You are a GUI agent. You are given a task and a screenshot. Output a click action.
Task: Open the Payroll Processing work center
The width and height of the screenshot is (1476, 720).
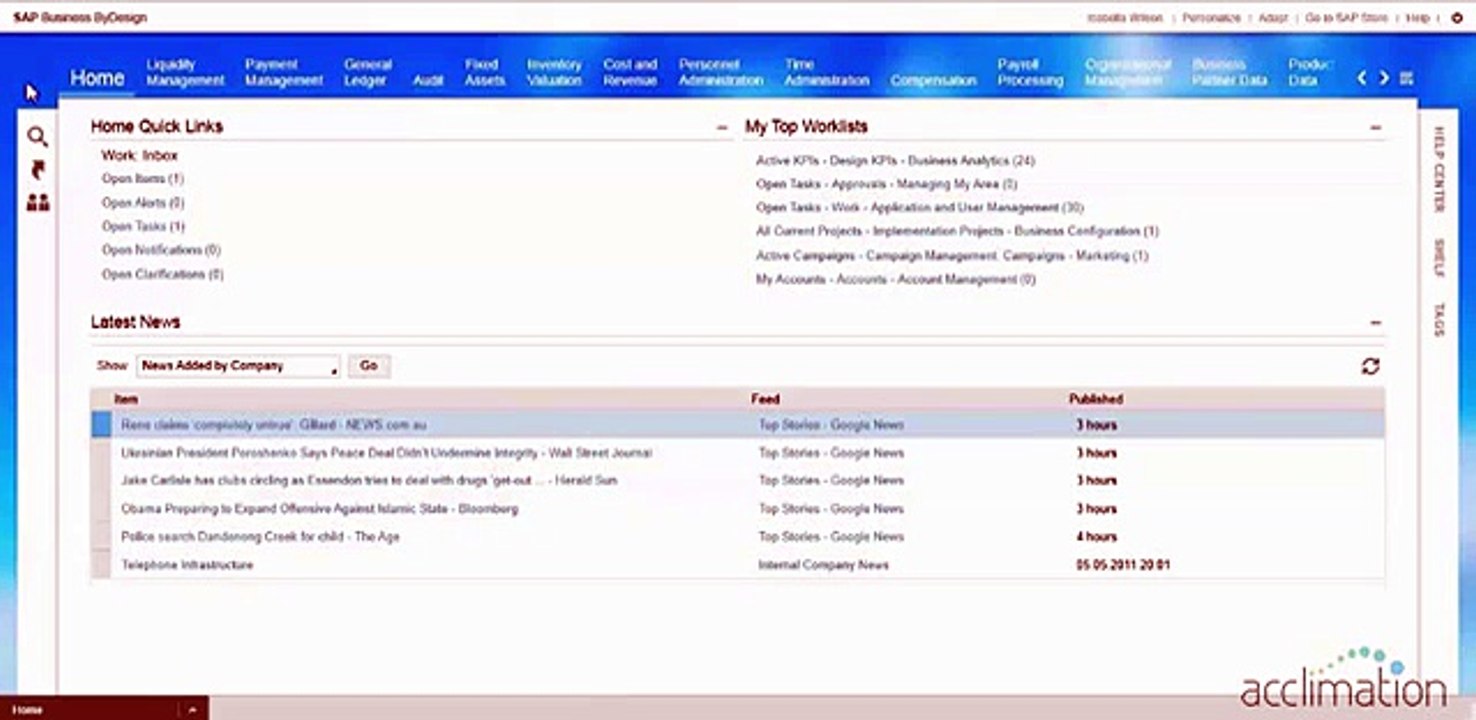[1030, 72]
